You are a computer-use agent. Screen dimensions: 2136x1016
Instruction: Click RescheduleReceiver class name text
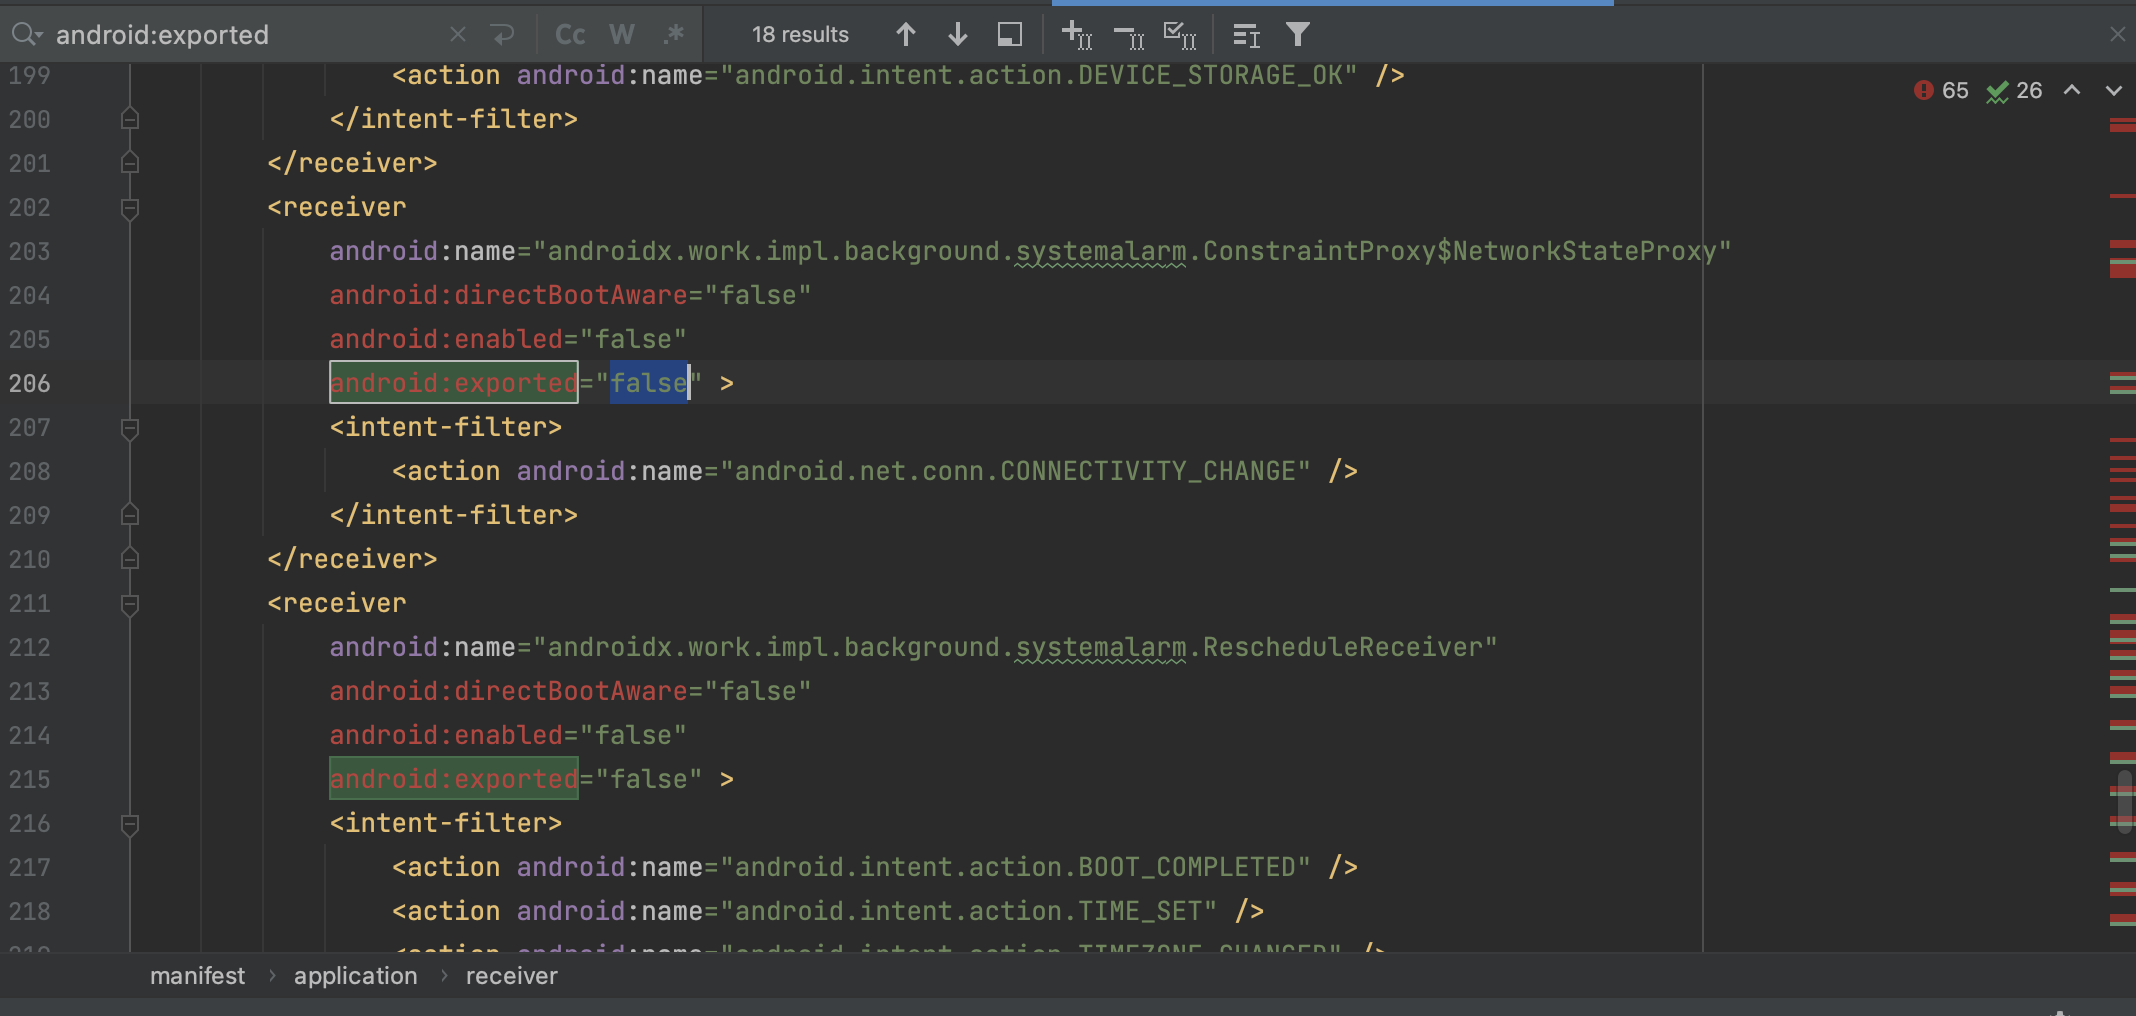point(1342,647)
